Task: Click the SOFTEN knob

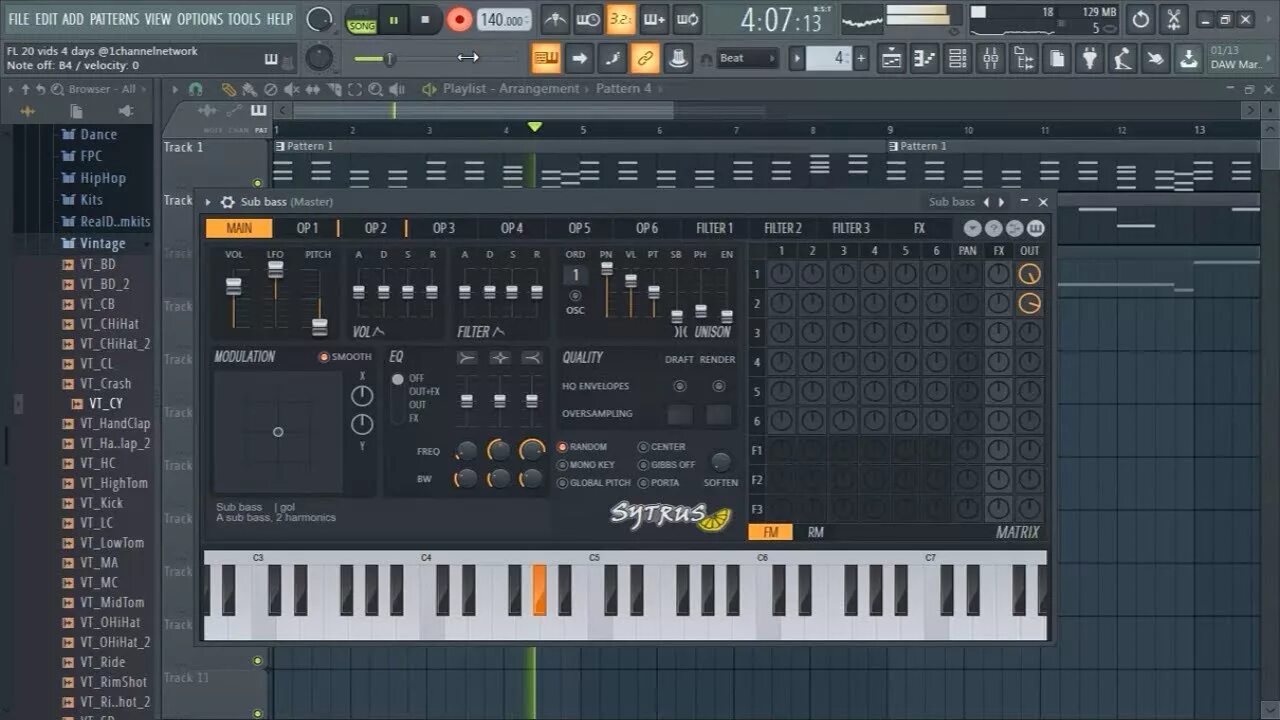Action: click(720, 462)
